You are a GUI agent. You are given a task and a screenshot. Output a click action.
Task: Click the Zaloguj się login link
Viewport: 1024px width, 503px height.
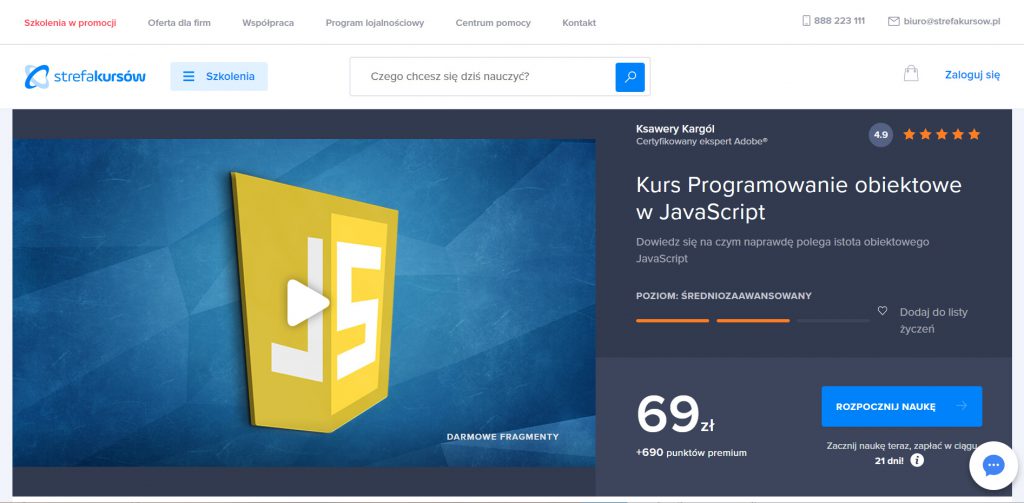972,74
